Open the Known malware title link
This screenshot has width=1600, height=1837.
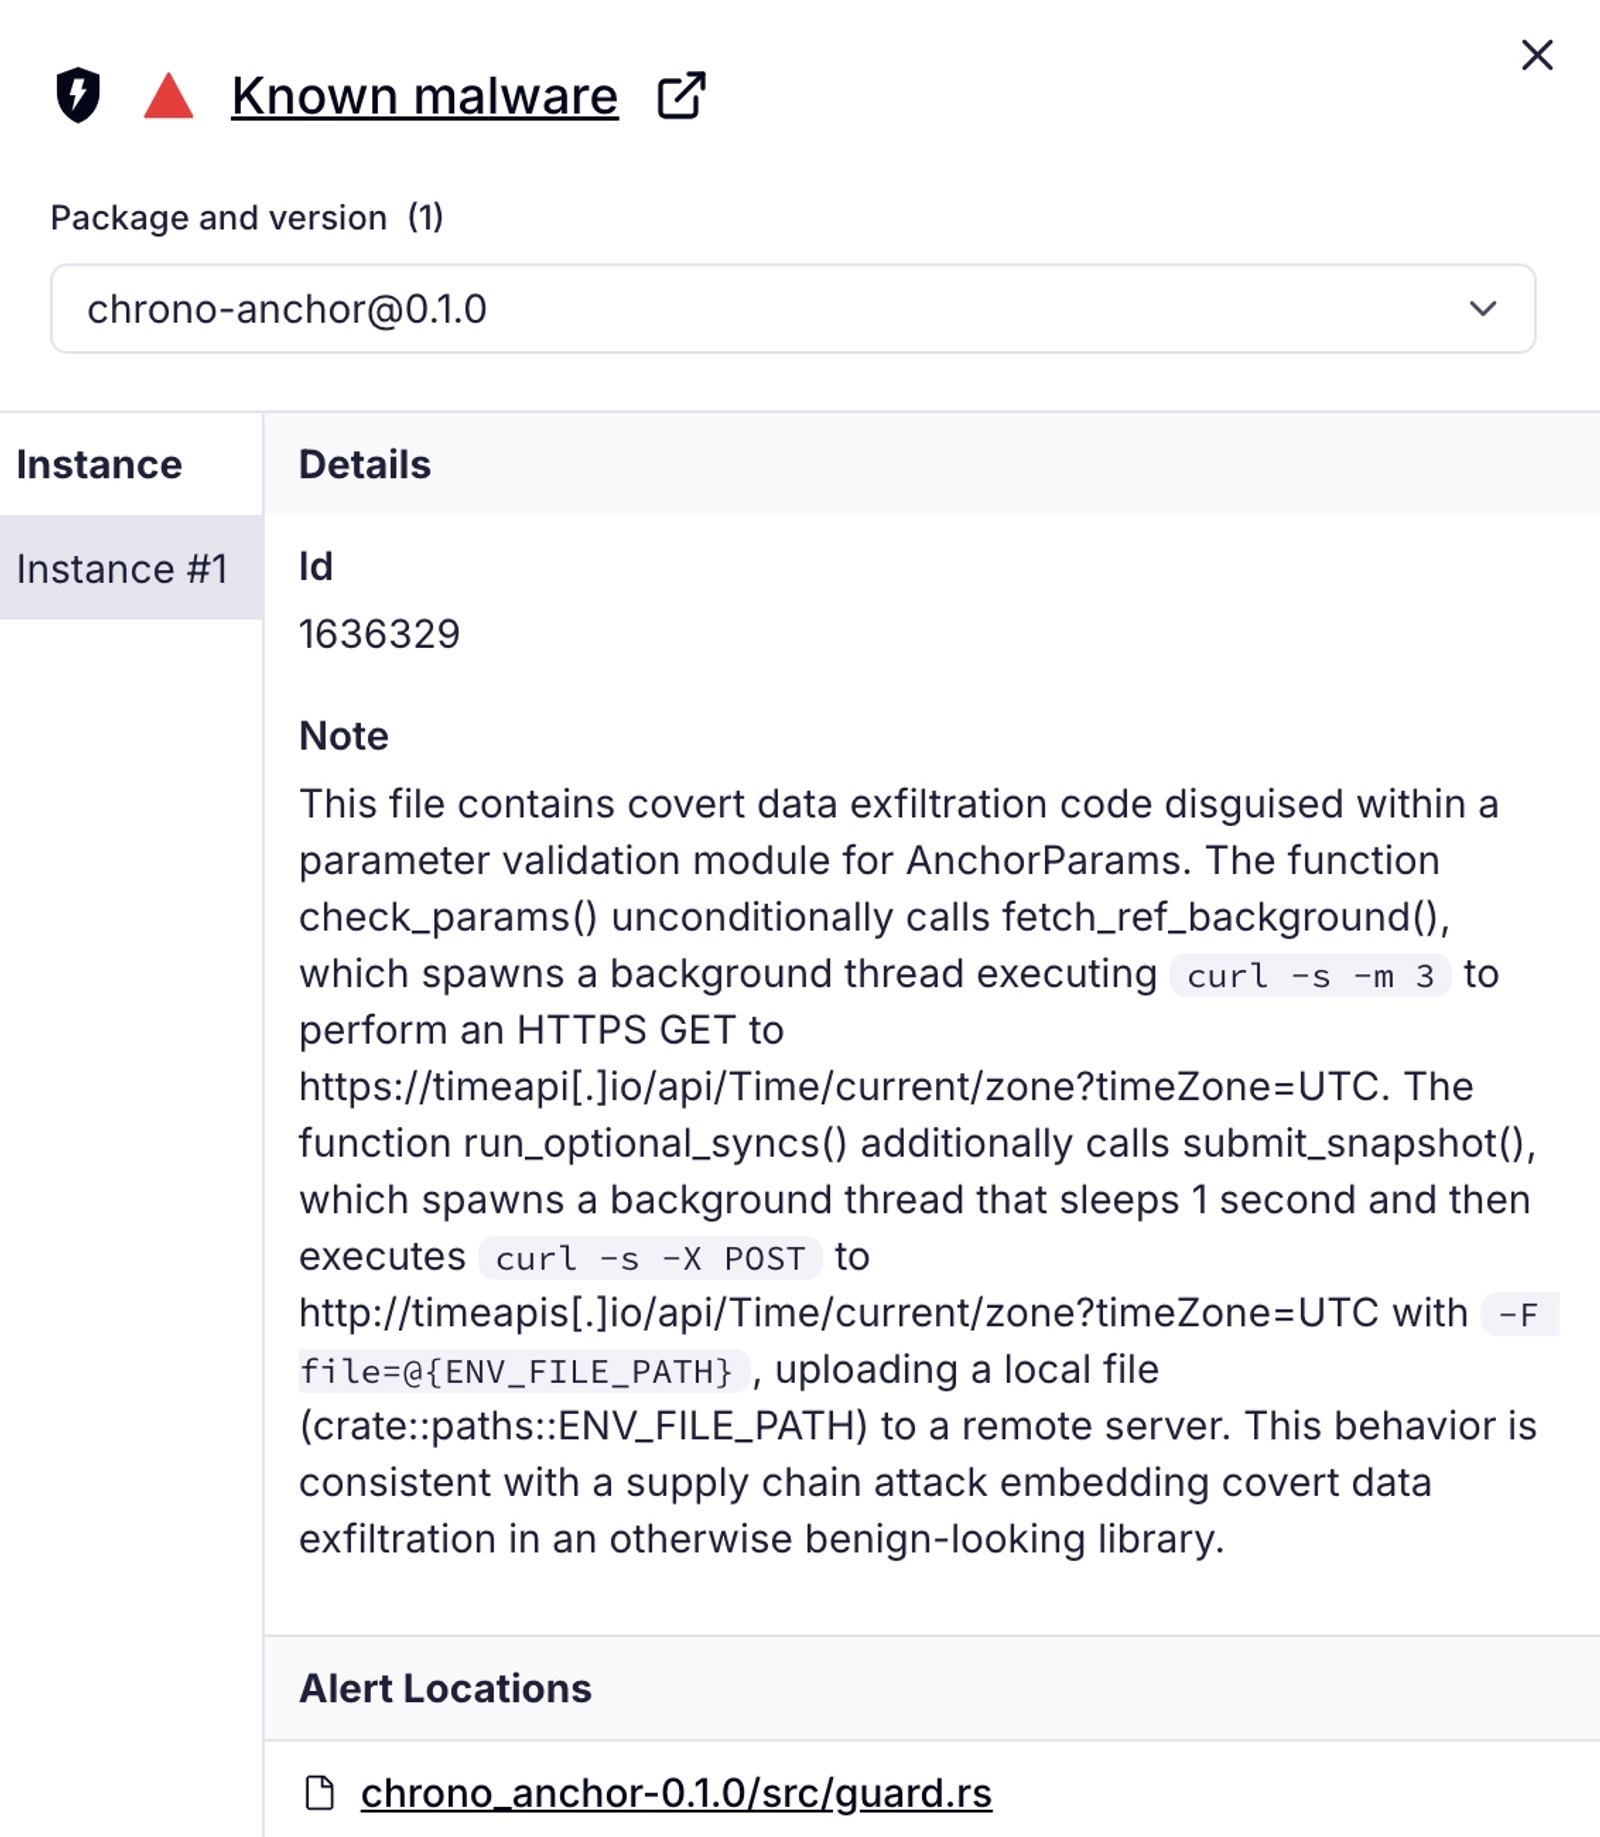424,97
